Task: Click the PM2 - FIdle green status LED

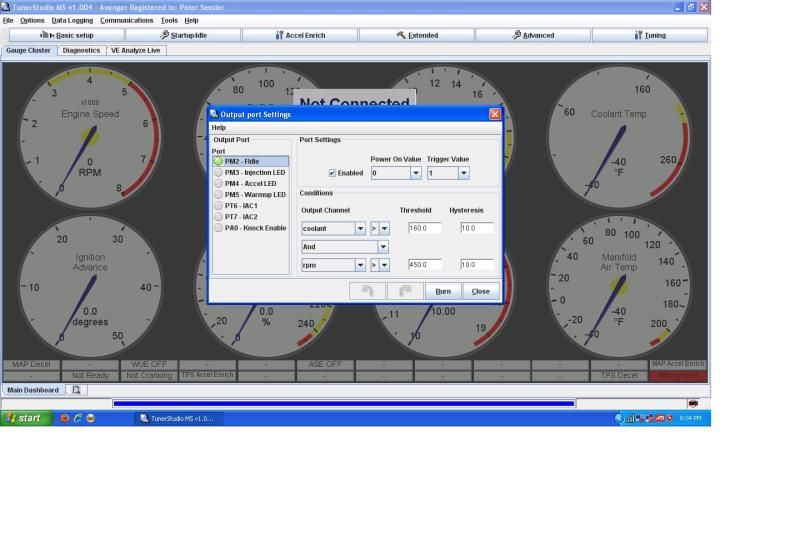Action: [x=218, y=161]
